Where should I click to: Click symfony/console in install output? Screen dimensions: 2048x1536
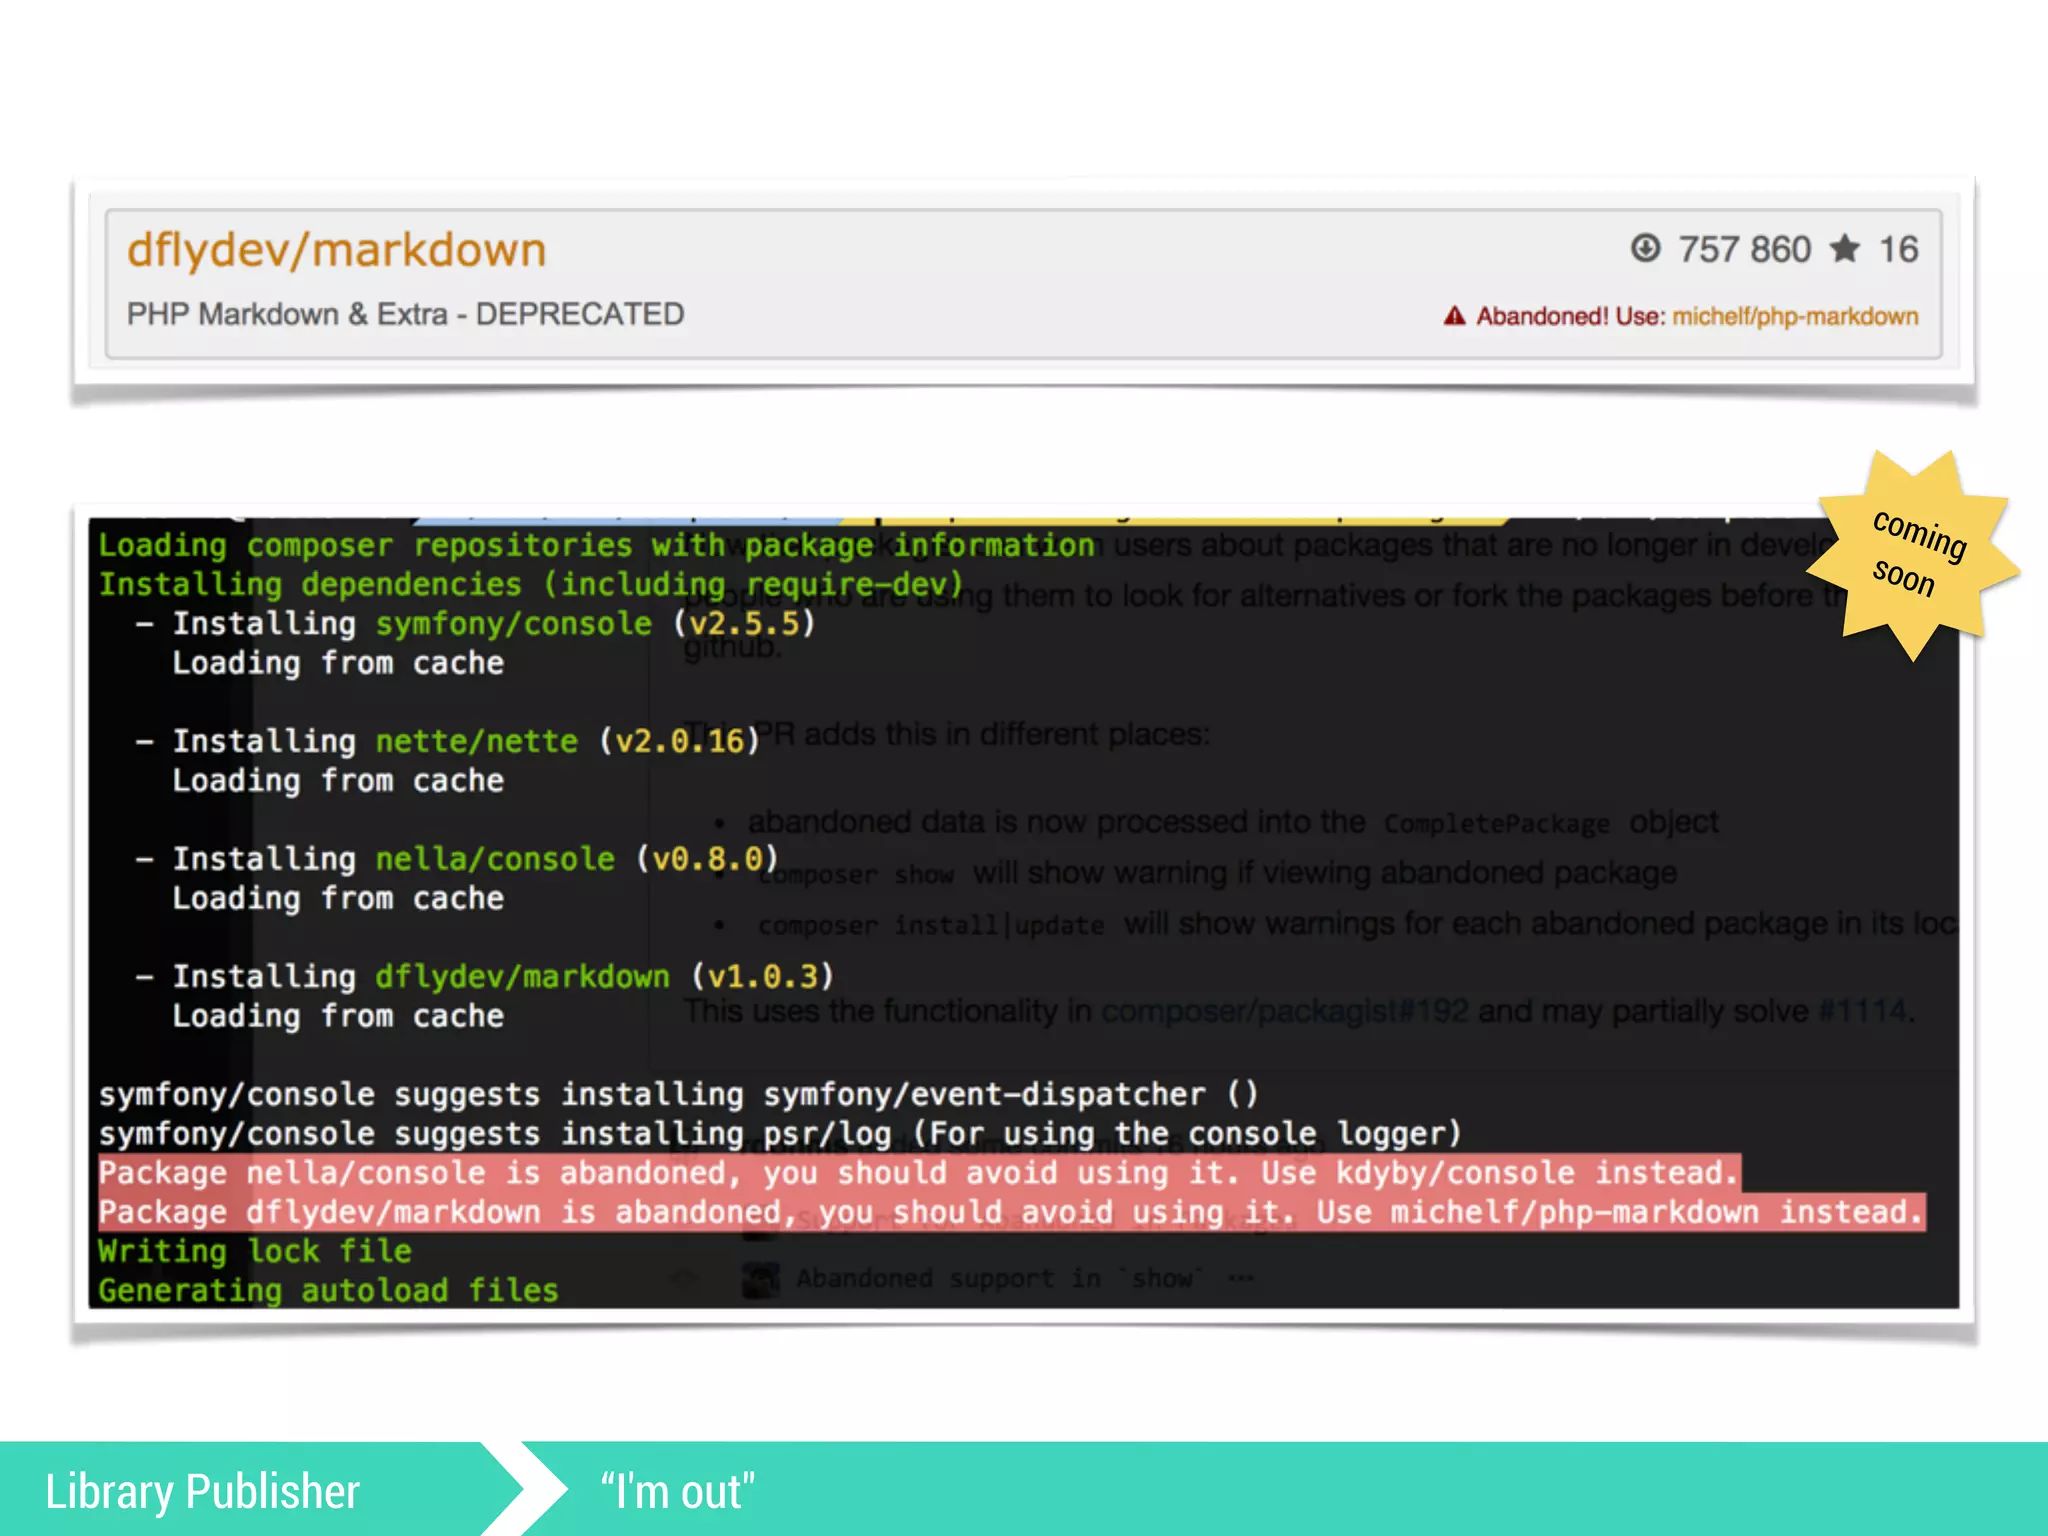[513, 624]
